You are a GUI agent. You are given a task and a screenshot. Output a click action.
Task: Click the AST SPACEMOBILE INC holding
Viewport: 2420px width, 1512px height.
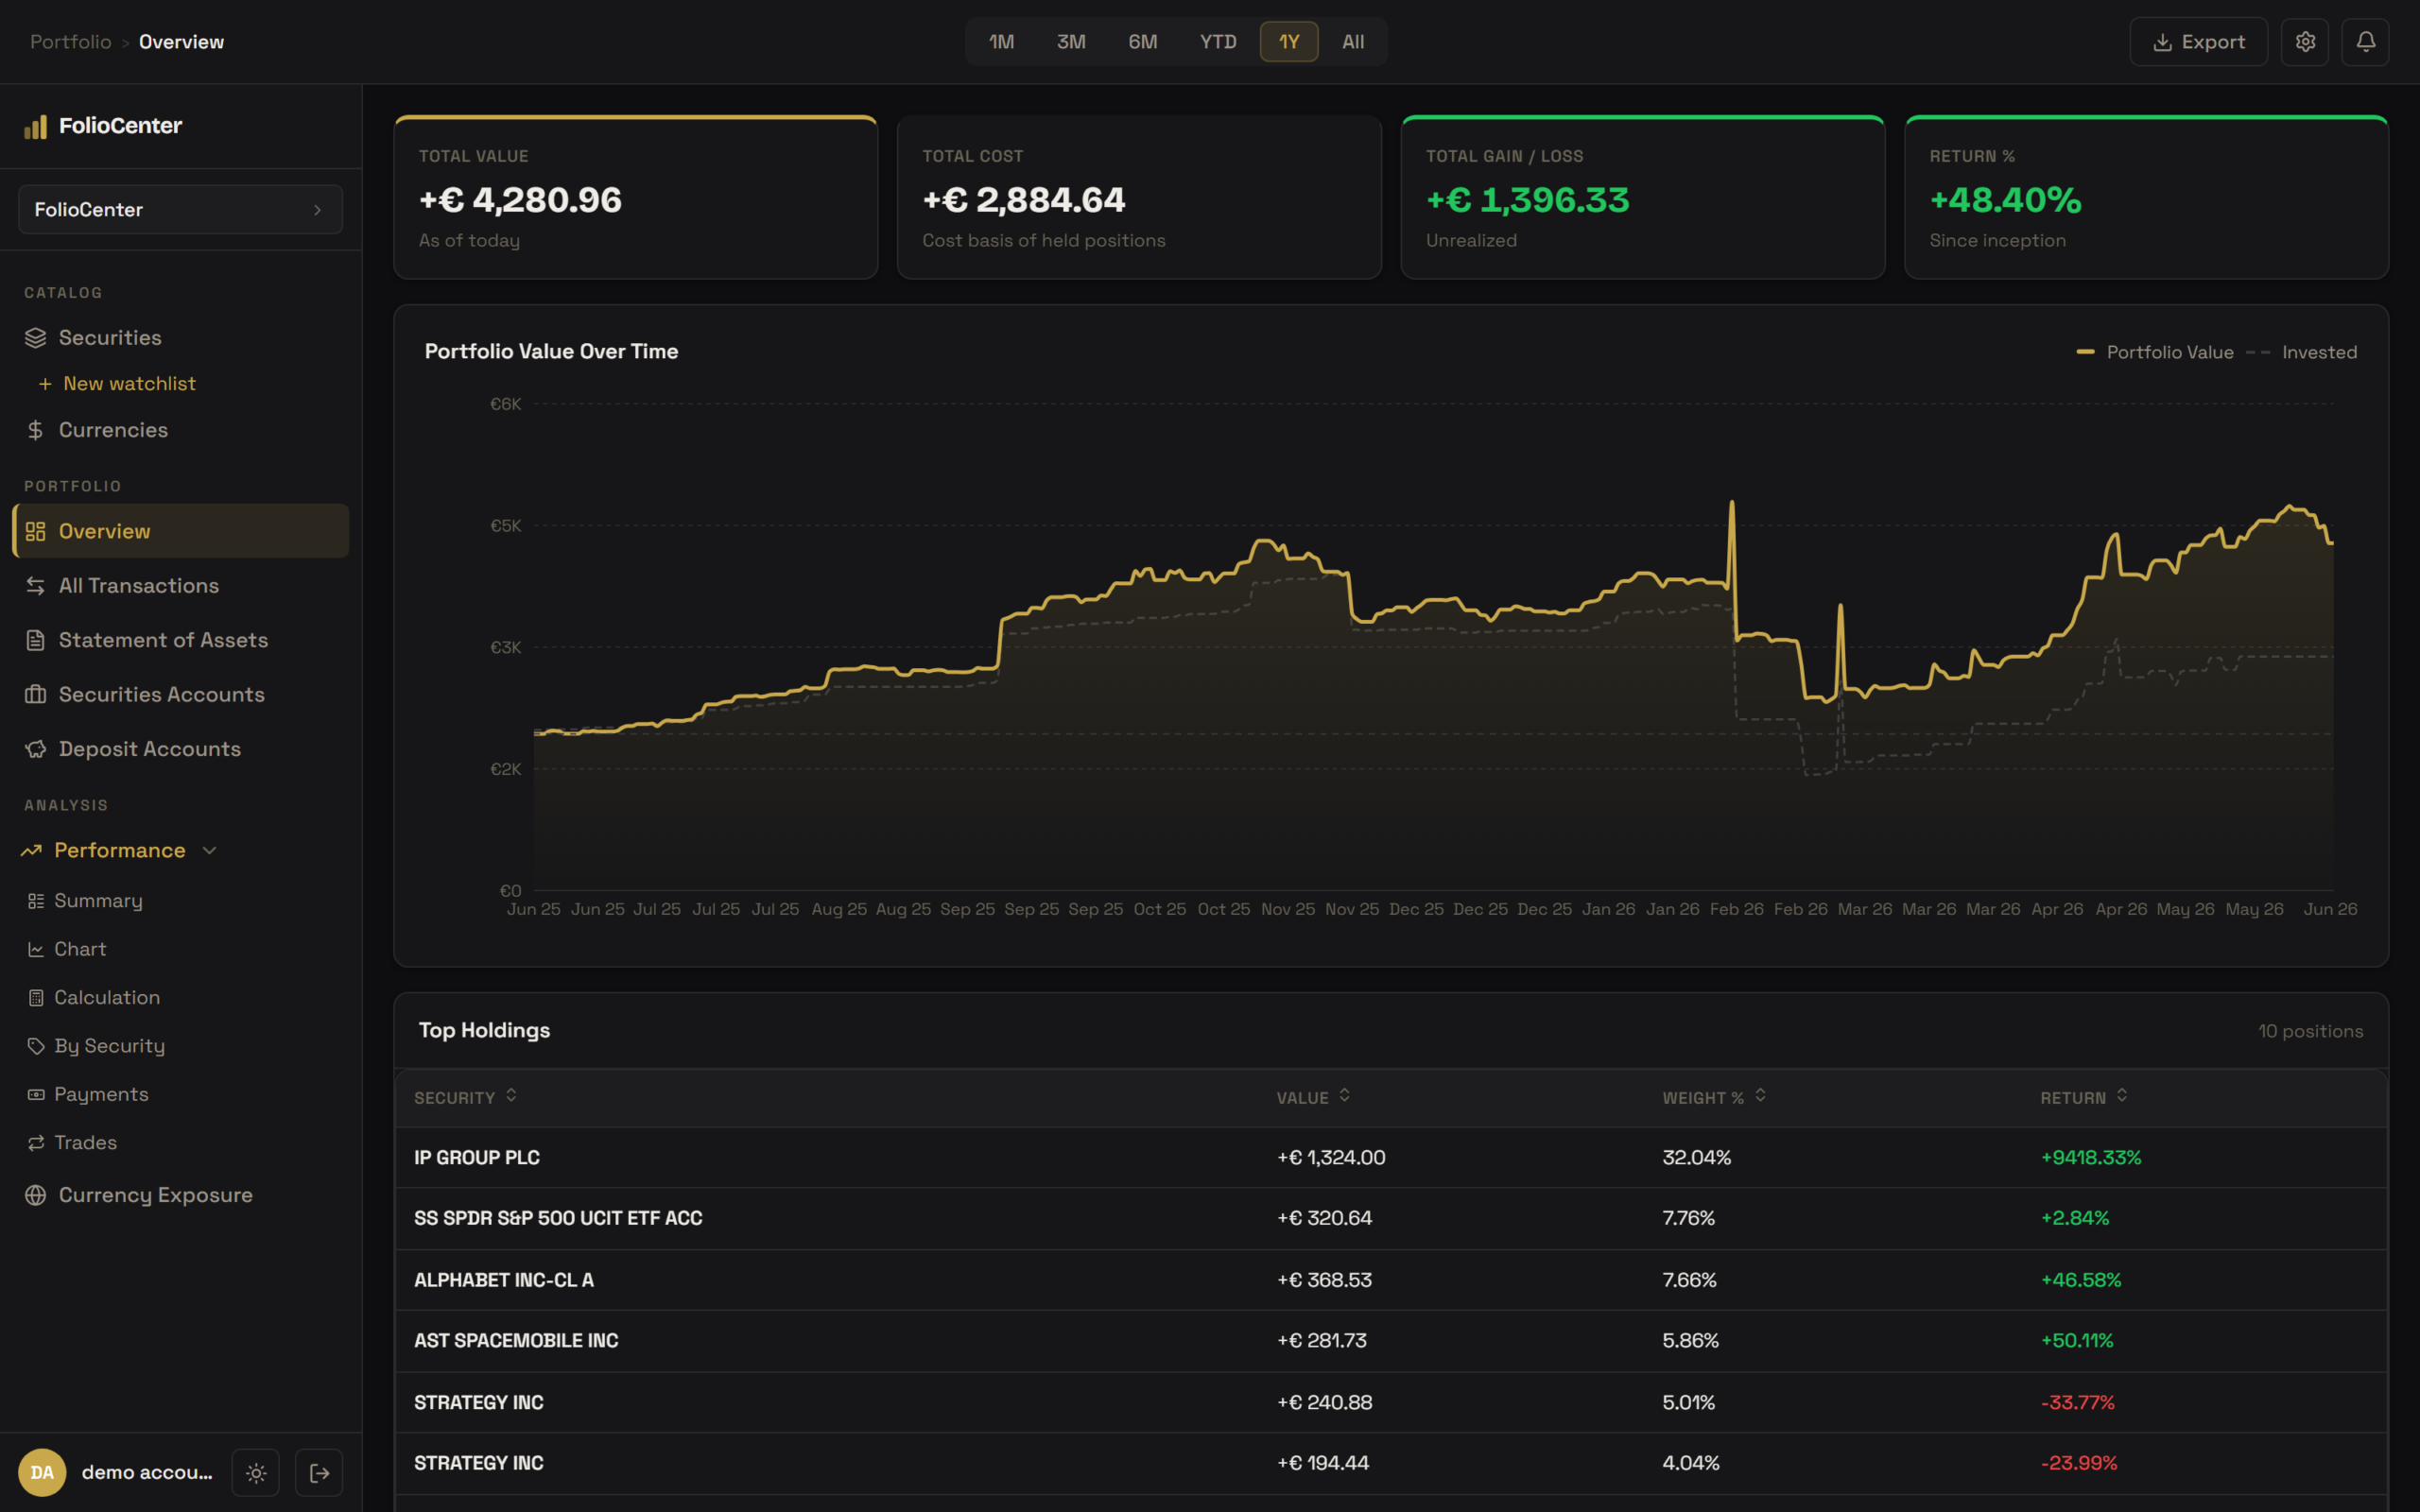[x=1391, y=1341]
